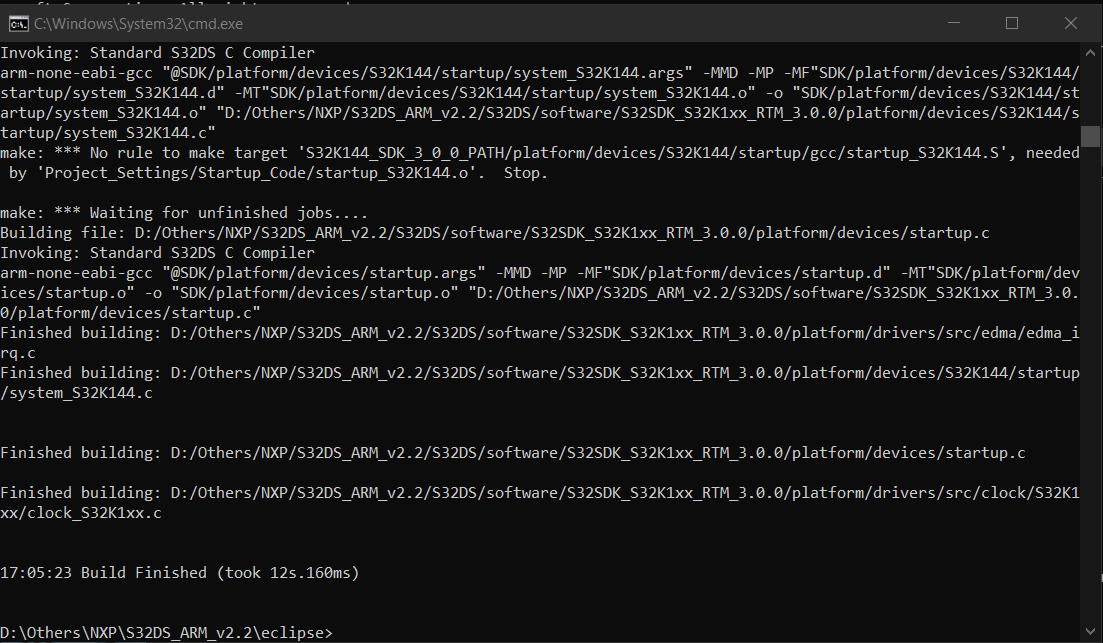This screenshot has width=1103, height=643.
Task: Maximize the cmd.exe window
Action: tap(1012, 22)
